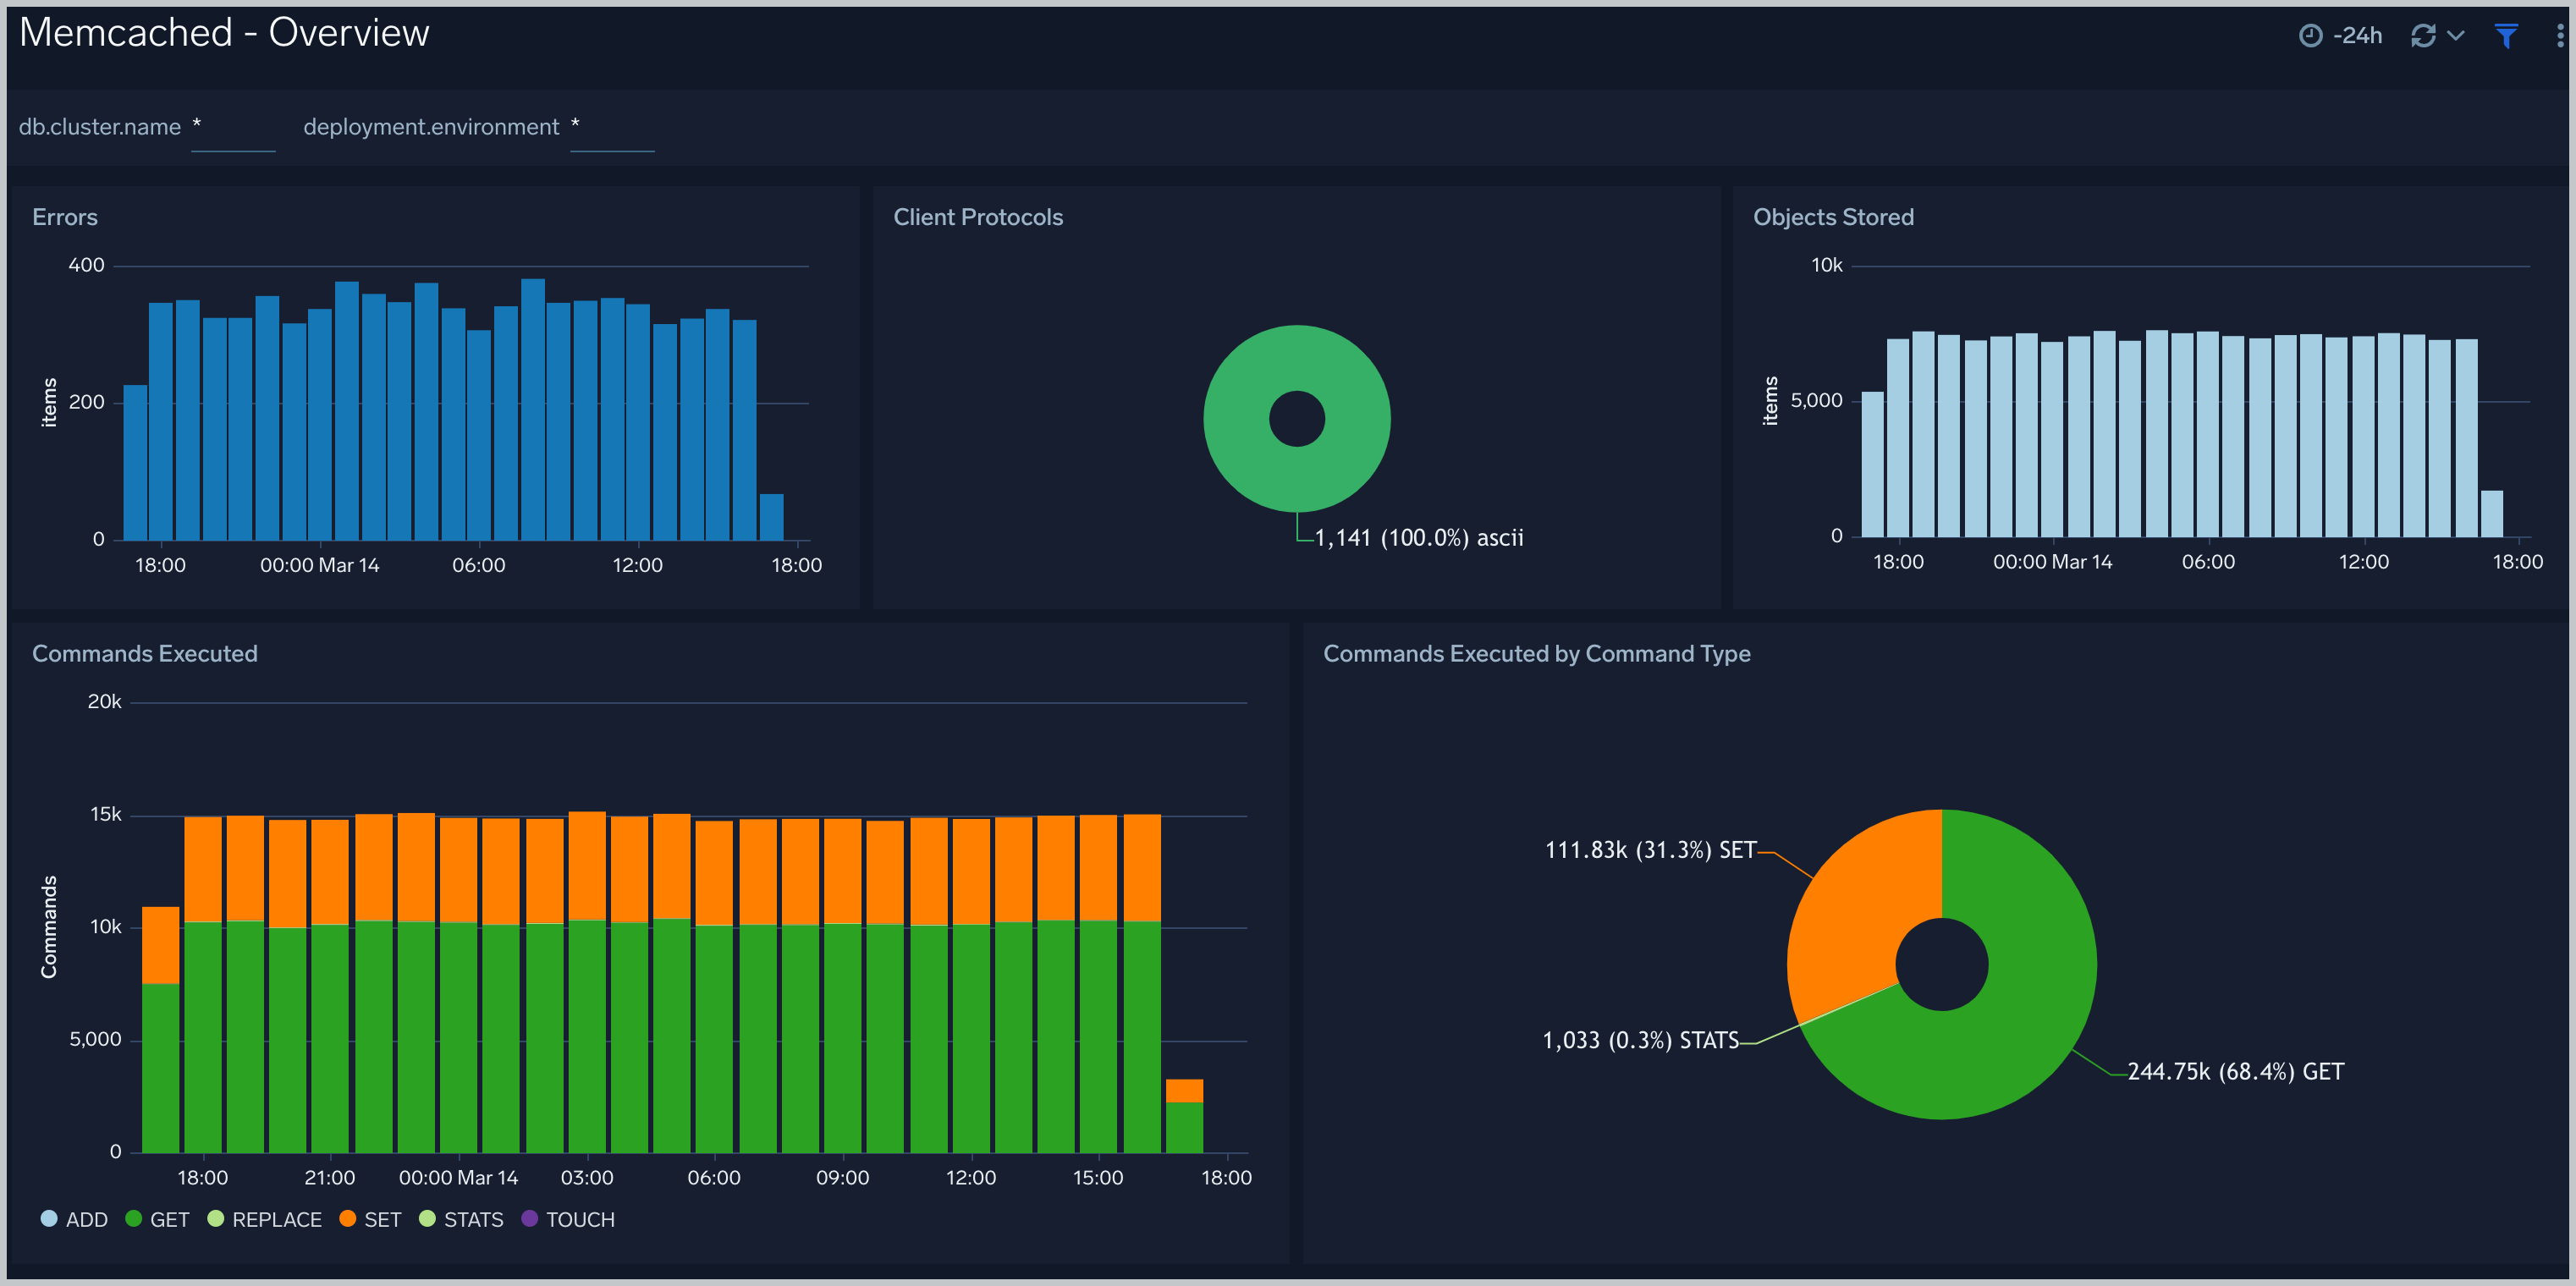
Task: Click the '00:00 Mar 14' label in Errors chart
Action: point(319,565)
